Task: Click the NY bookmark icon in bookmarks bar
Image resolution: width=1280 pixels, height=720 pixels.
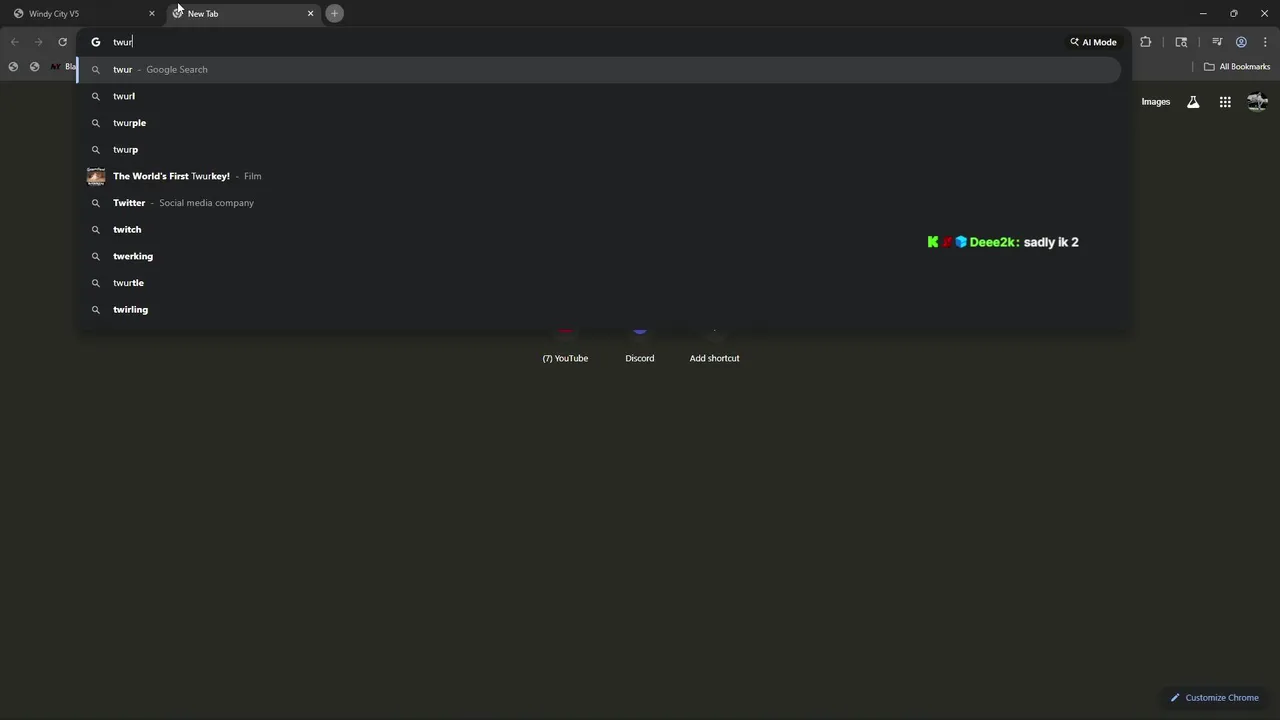Action: [56, 67]
